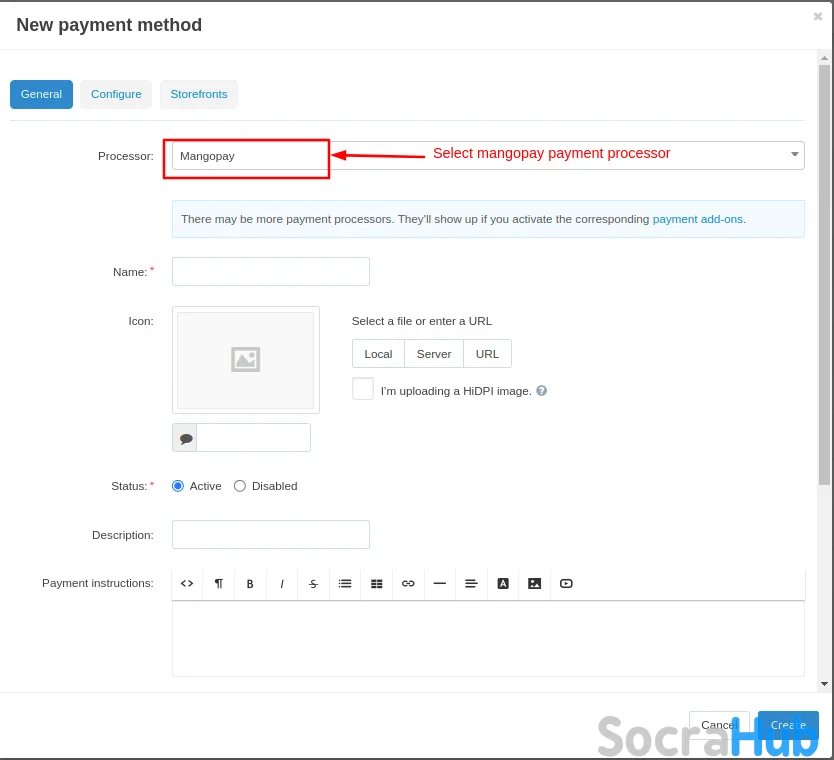
Task: Select the Disabled status radio button
Action: [x=240, y=486]
